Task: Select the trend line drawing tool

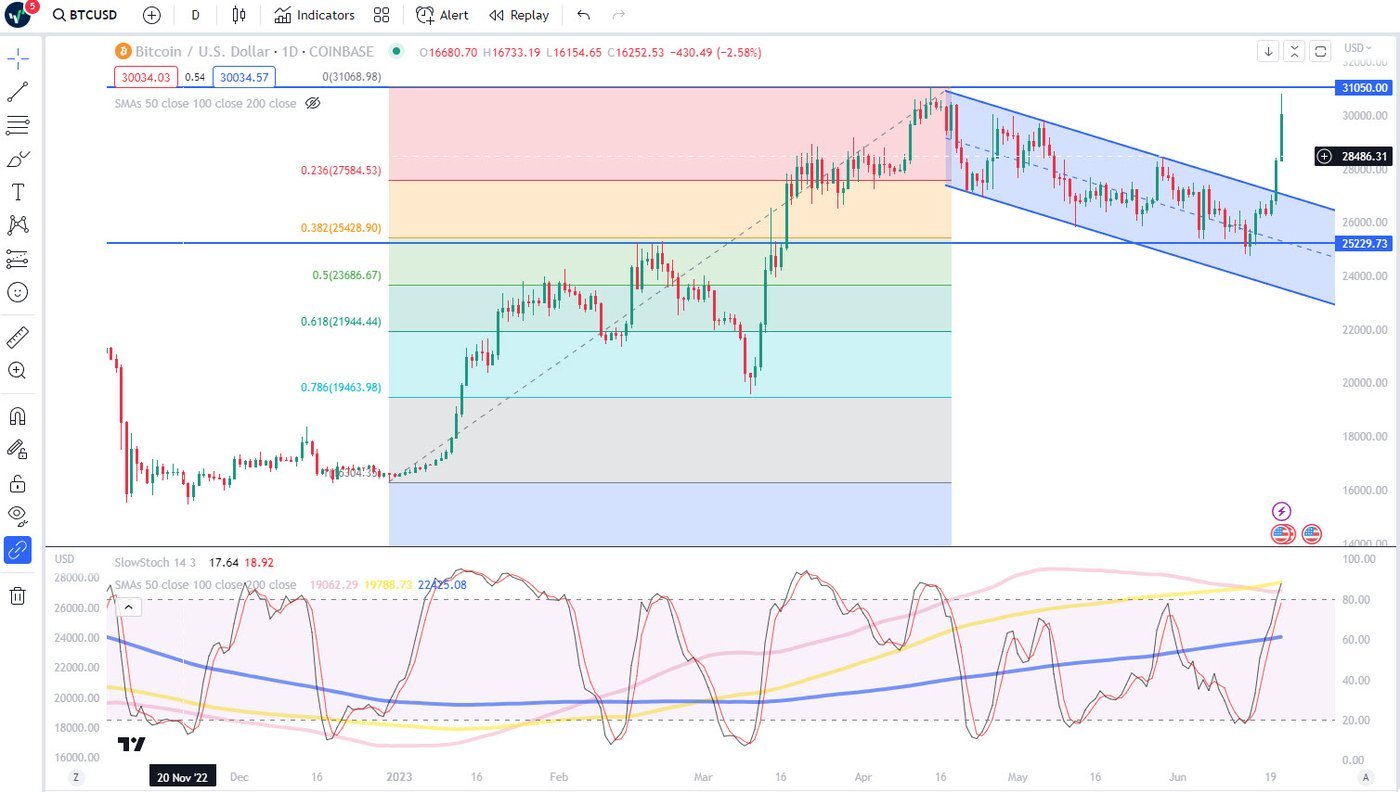Action: (18, 92)
